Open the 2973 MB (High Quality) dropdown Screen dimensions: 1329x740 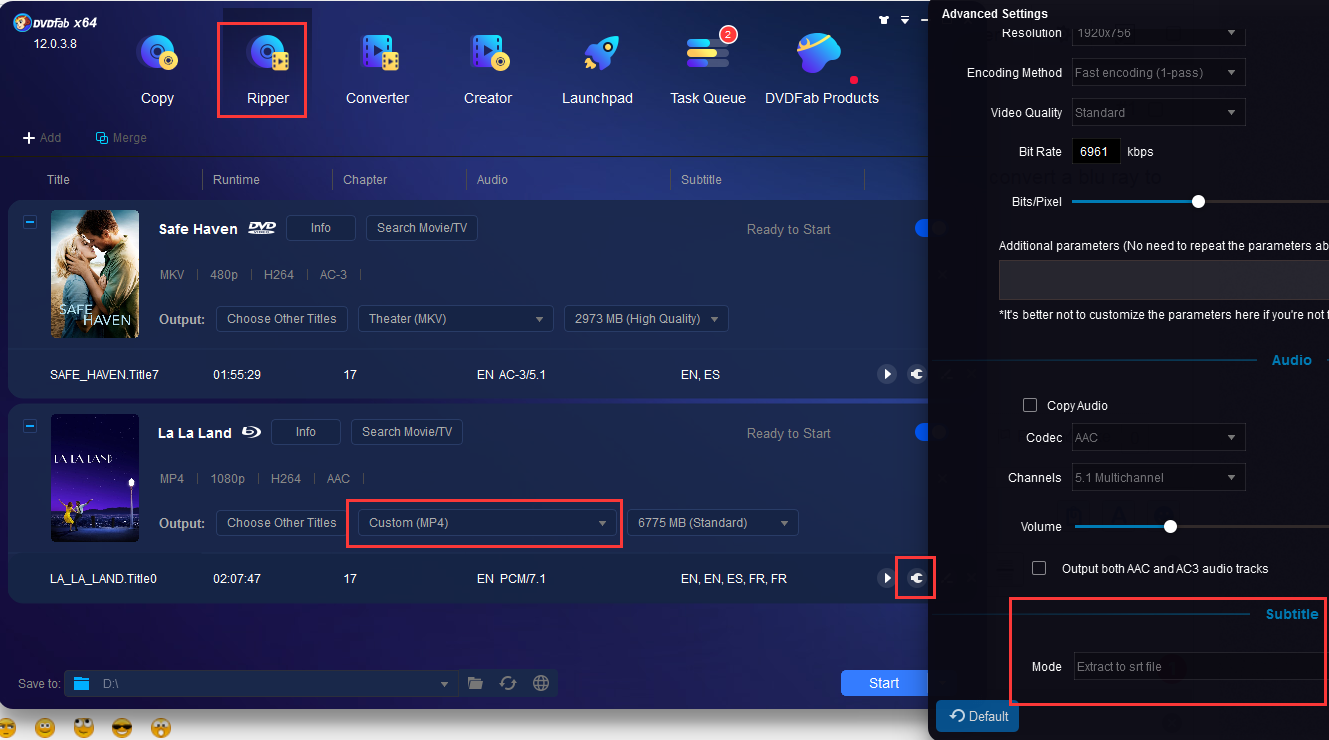[646, 319]
